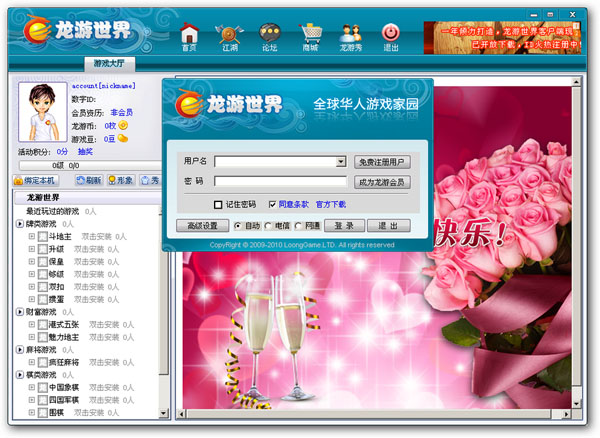Click the top-right advertisement banner
This screenshot has width=600, height=438.
pyautogui.click(x=502, y=37)
